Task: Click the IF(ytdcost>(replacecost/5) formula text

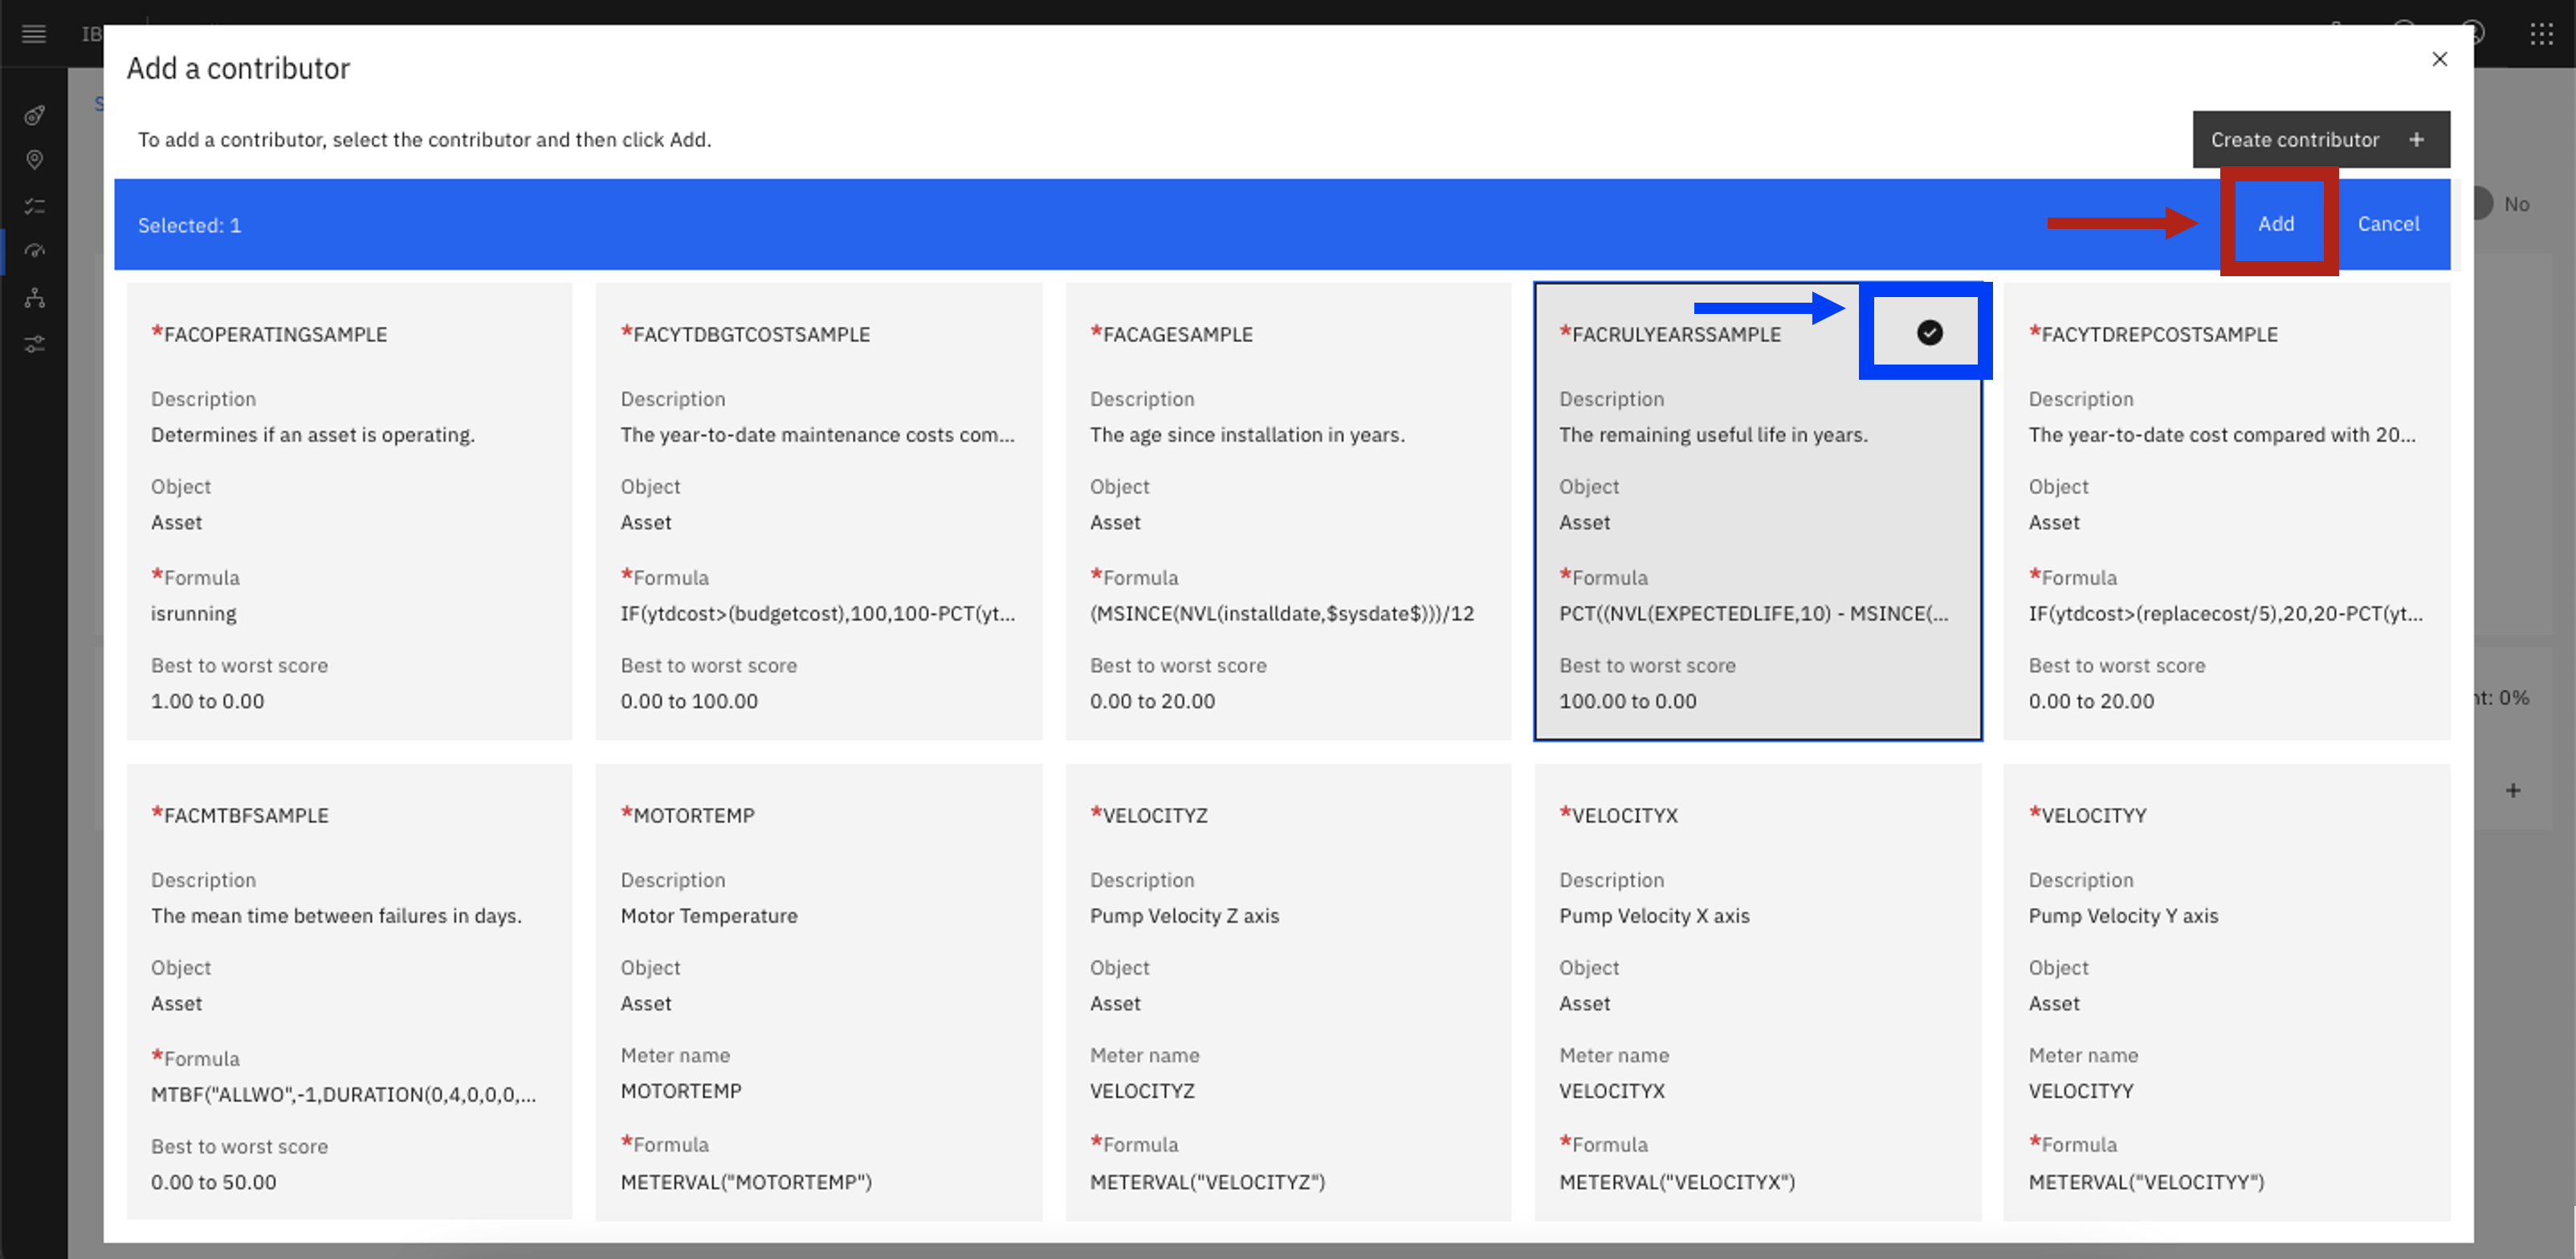Action: (x=2225, y=613)
